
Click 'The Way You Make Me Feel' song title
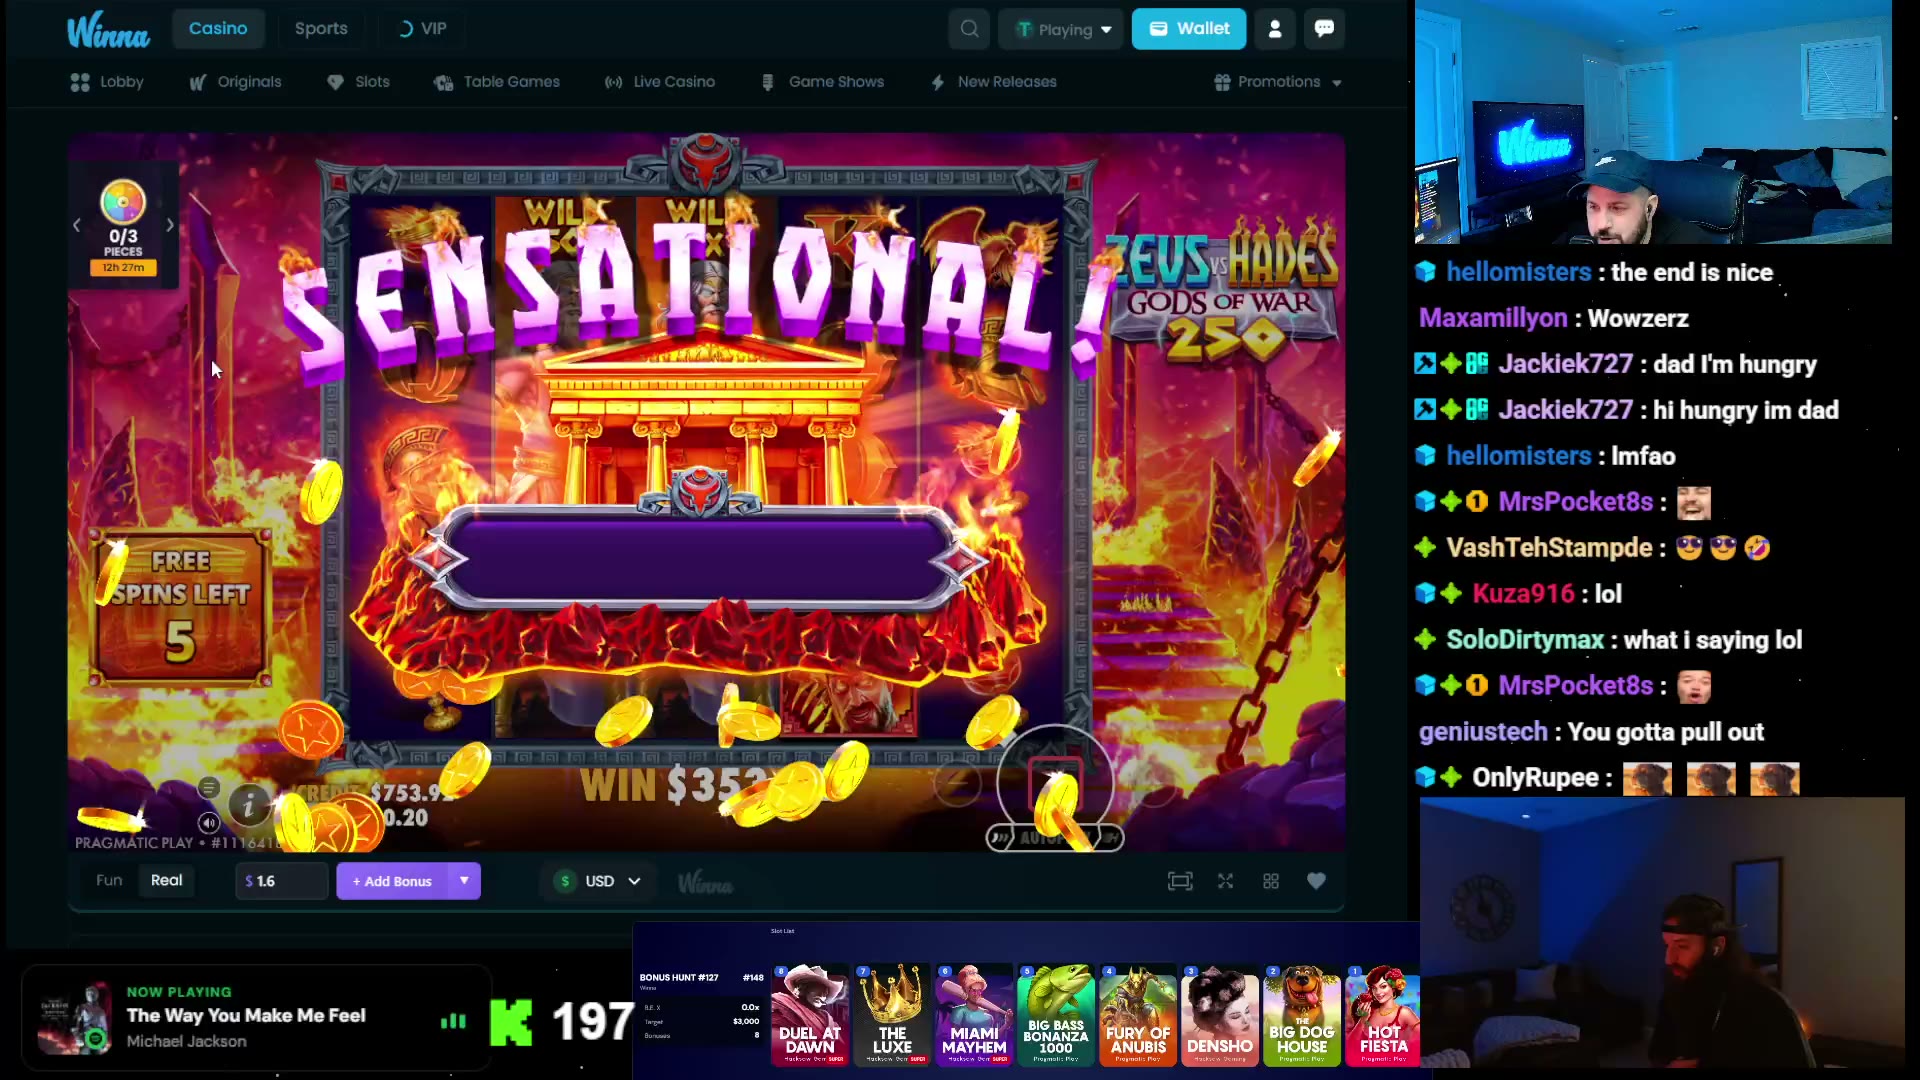246,1016
